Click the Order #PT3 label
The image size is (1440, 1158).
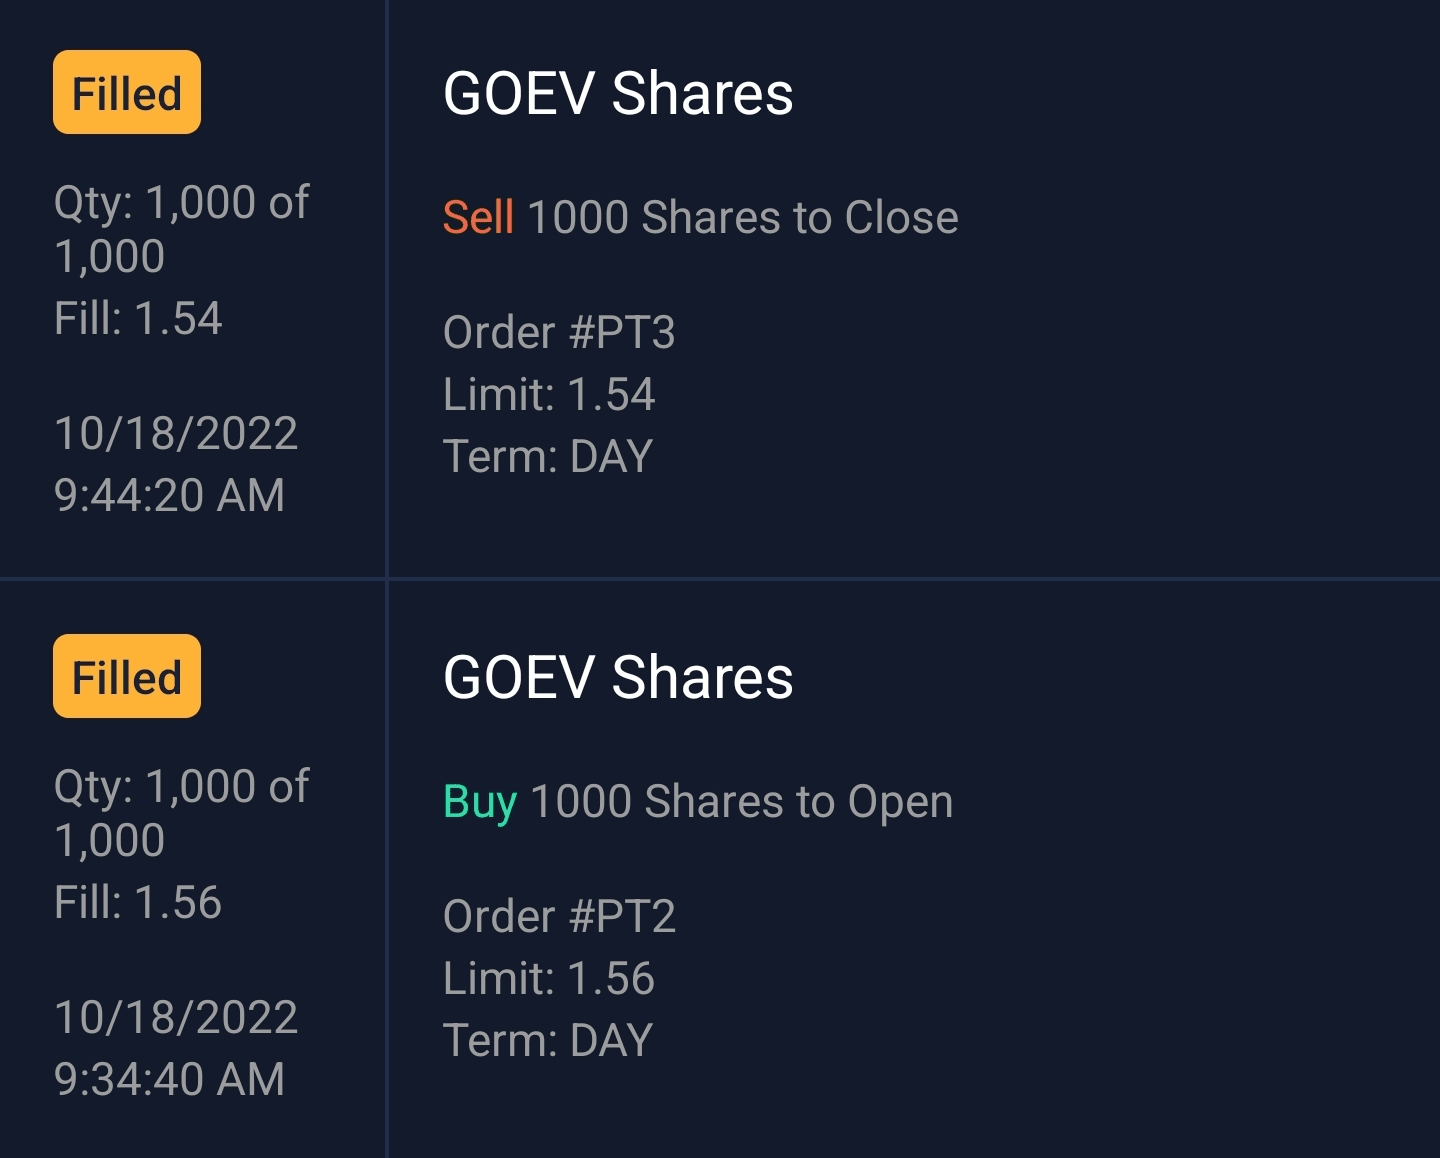559,332
